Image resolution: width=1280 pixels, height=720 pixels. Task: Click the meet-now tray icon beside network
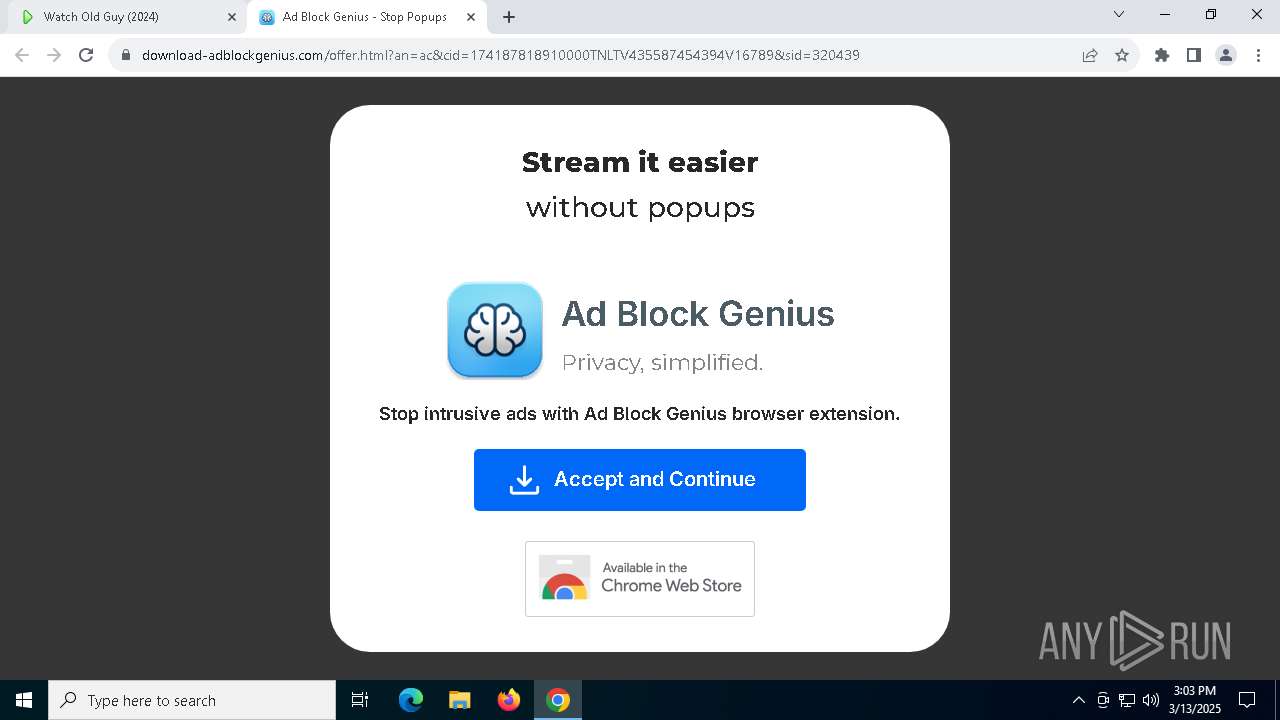tap(1103, 700)
